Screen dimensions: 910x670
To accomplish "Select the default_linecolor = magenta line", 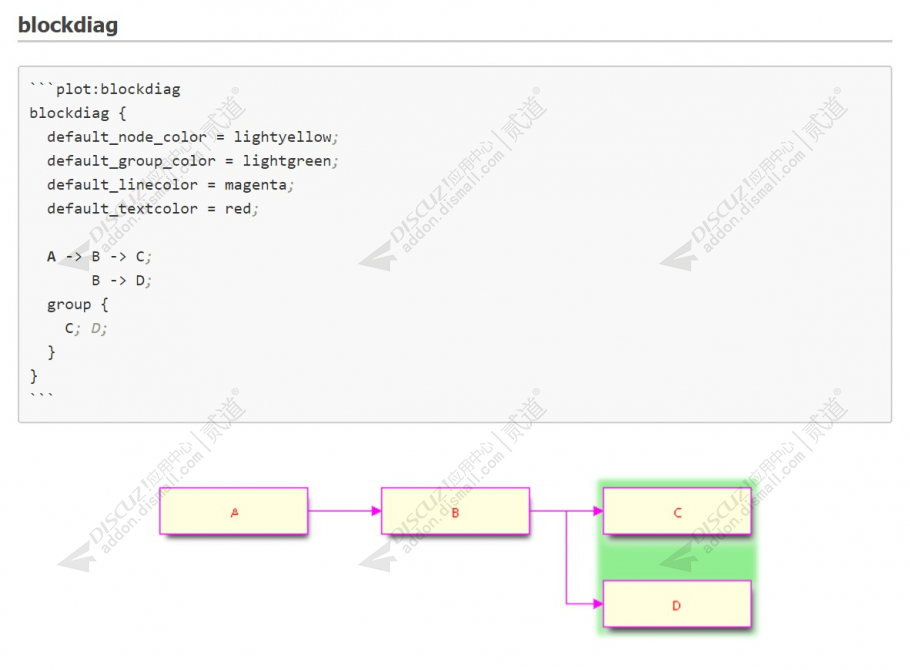I will (x=171, y=185).
